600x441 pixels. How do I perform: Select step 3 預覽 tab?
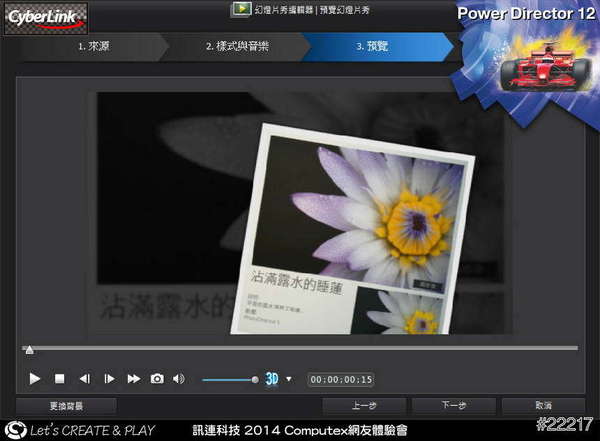(x=377, y=47)
